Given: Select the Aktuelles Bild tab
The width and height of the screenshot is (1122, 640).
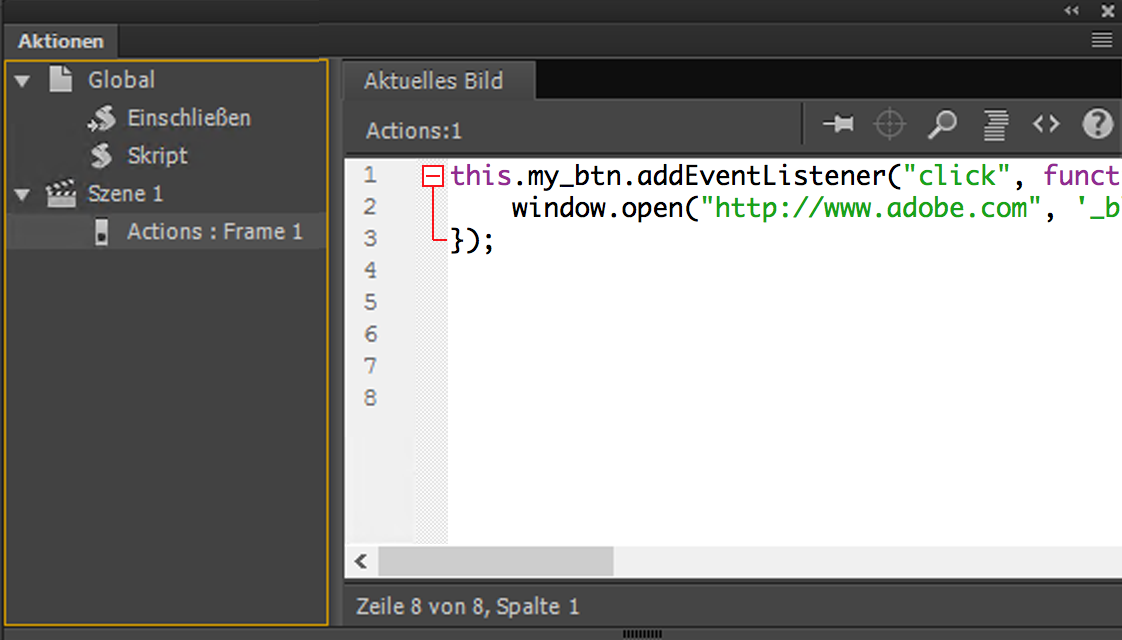Looking at the screenshot, I should tap(434, 81).
